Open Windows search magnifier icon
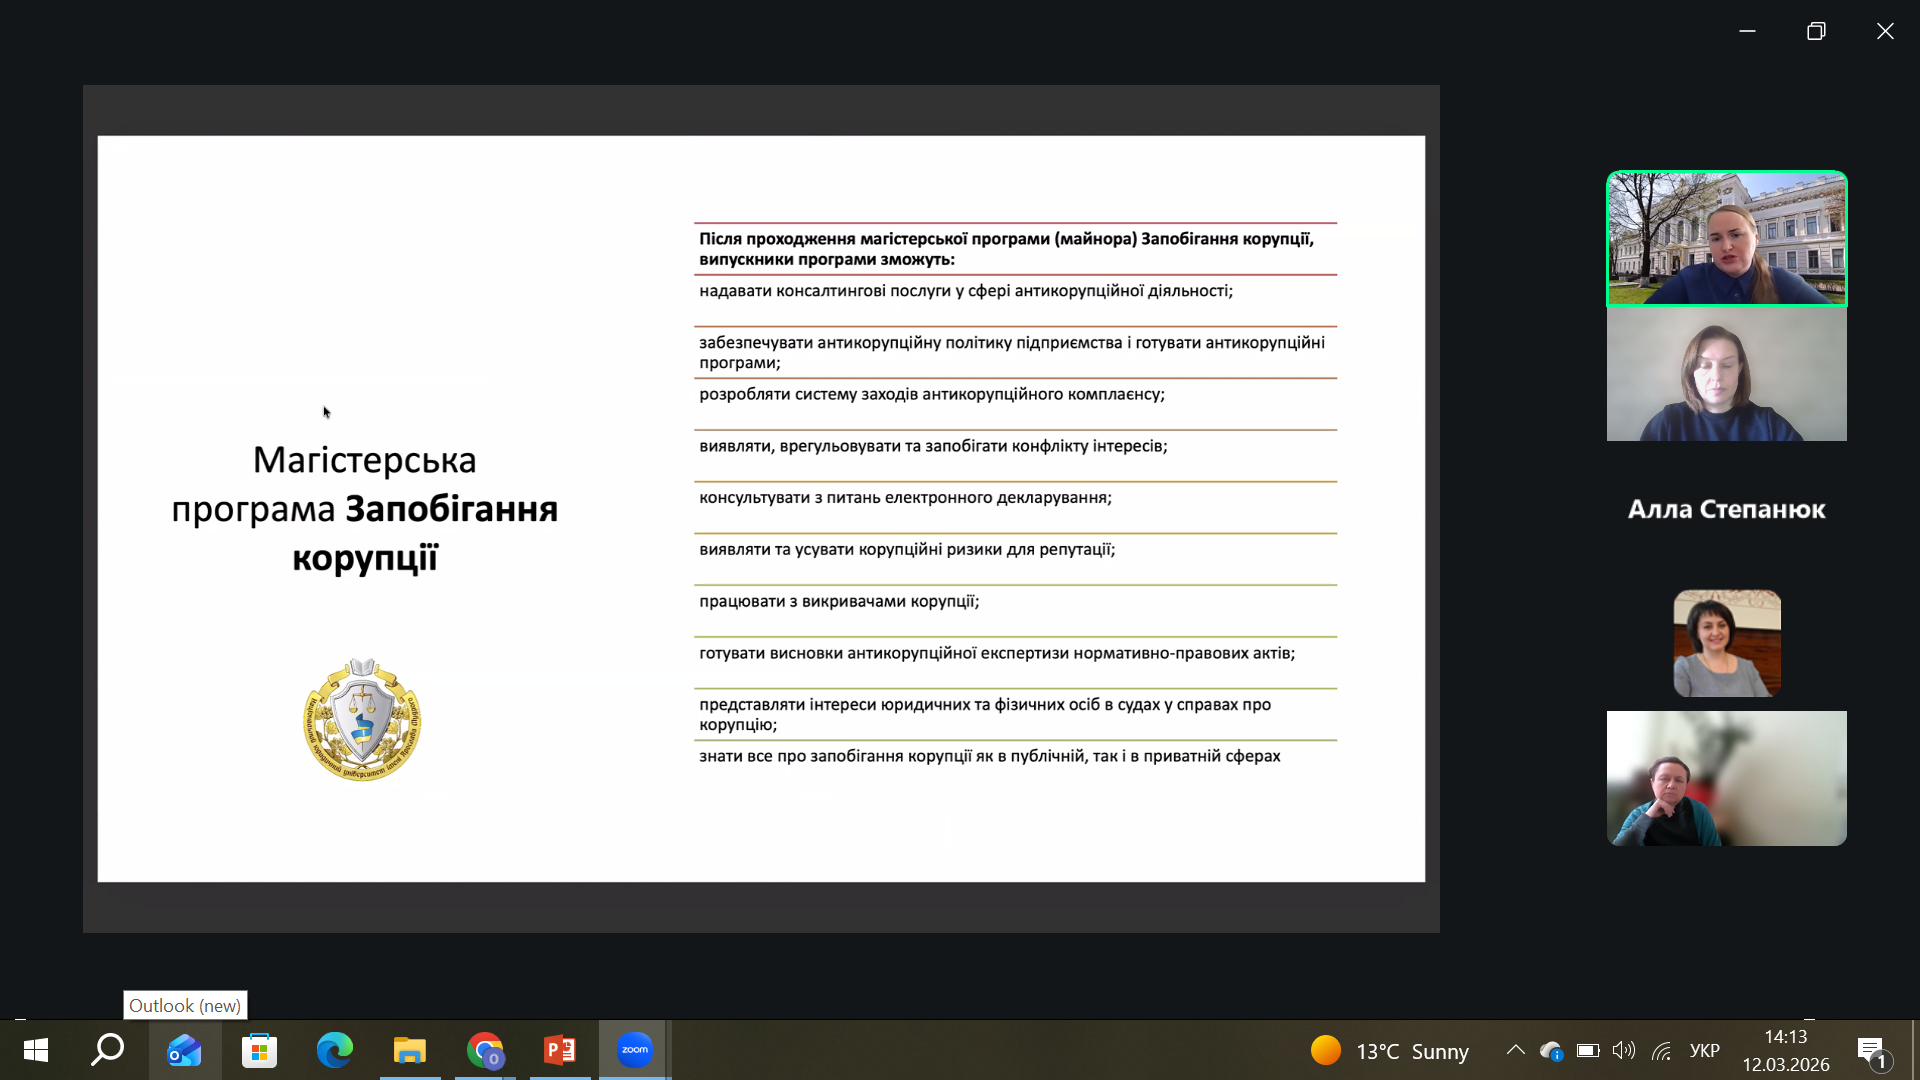 point(108,1050)
